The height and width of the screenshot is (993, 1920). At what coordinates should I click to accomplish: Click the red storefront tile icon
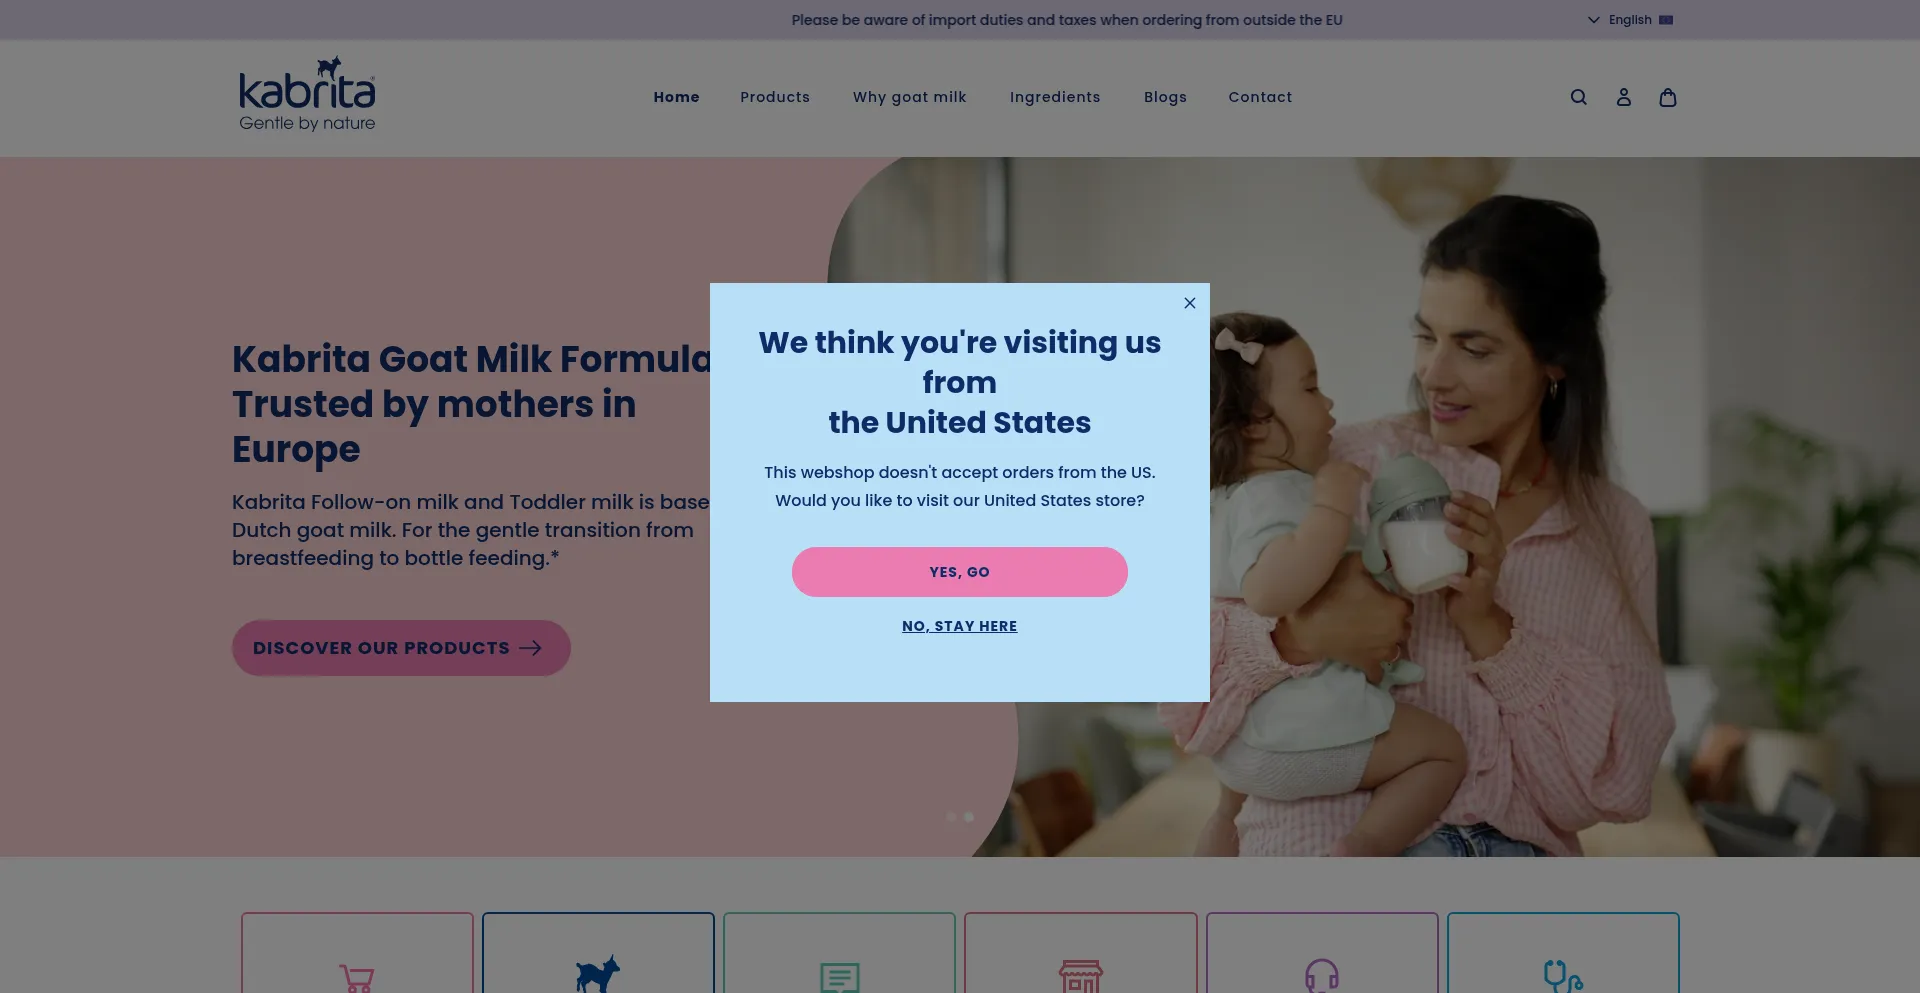click(x=1081, y=976)
